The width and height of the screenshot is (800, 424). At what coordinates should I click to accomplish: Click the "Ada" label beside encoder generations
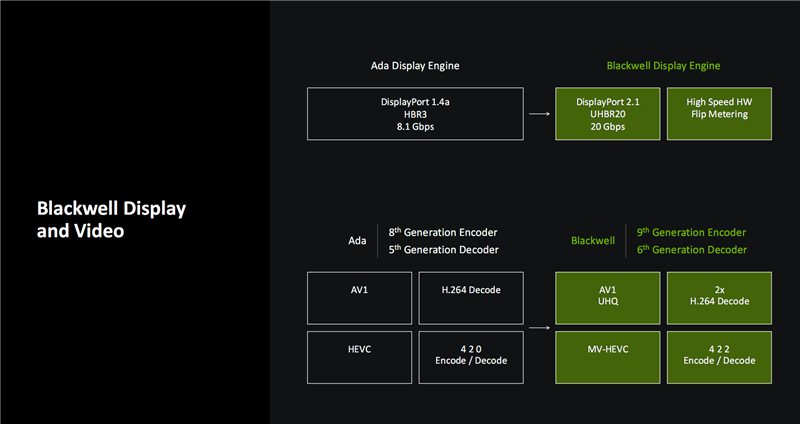(x=357, y=241)
